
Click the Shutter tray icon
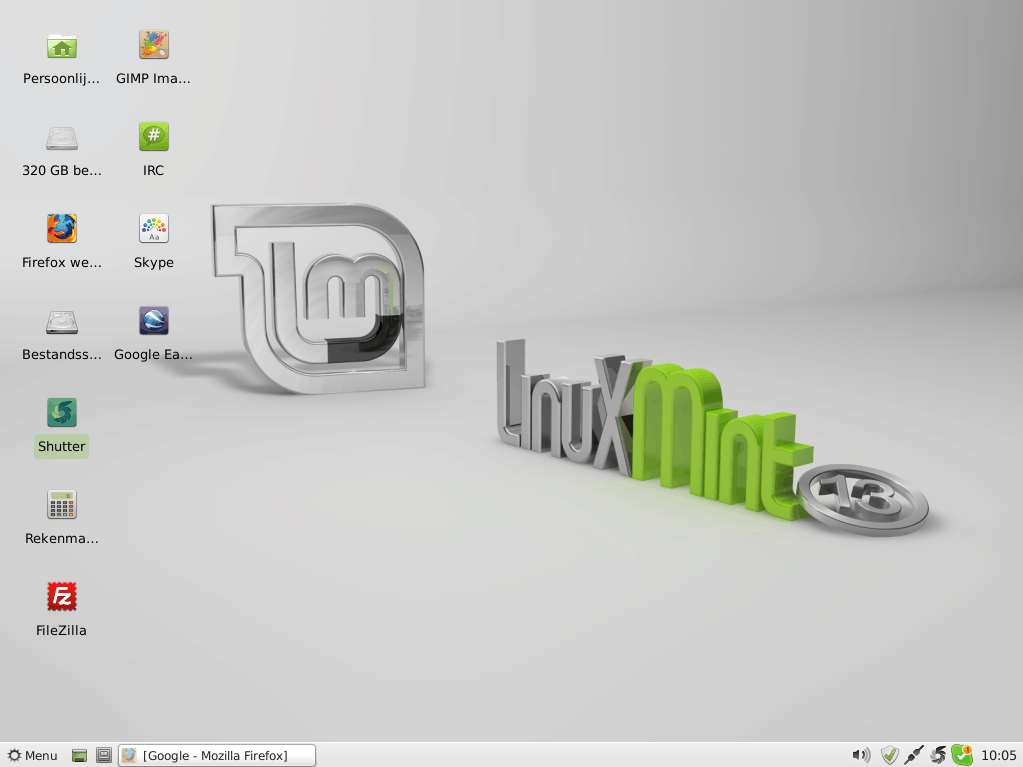click(938, 755)
